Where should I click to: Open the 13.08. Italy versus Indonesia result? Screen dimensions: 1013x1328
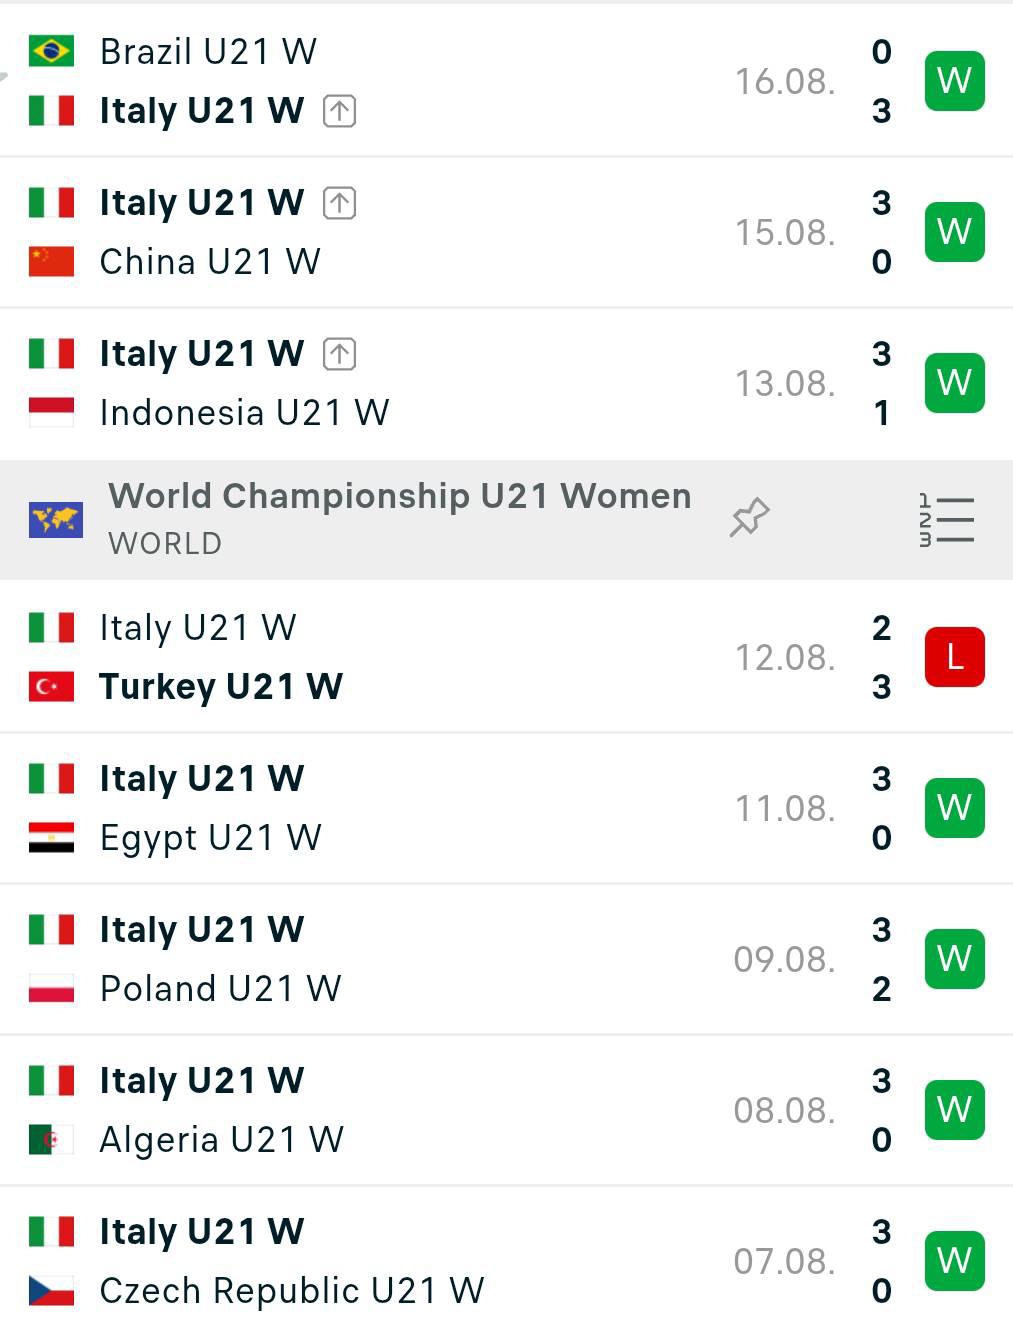[506, 383]
